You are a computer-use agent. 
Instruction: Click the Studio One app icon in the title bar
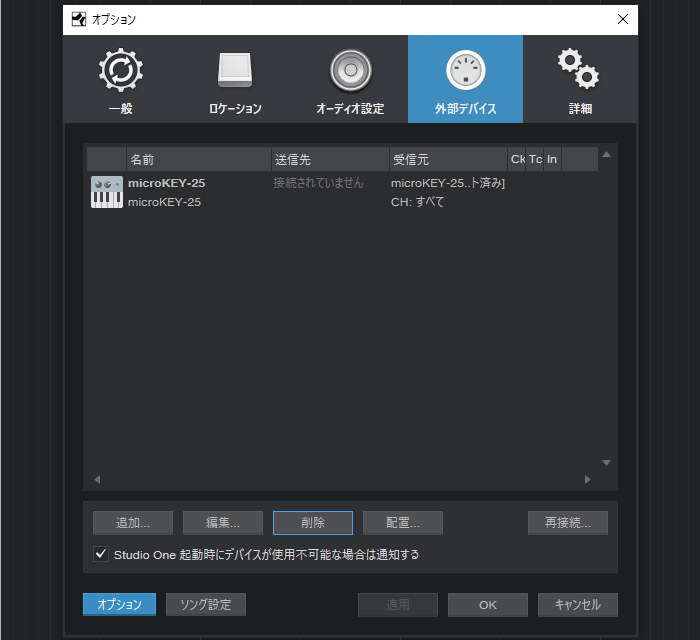(x=79, y=19)
